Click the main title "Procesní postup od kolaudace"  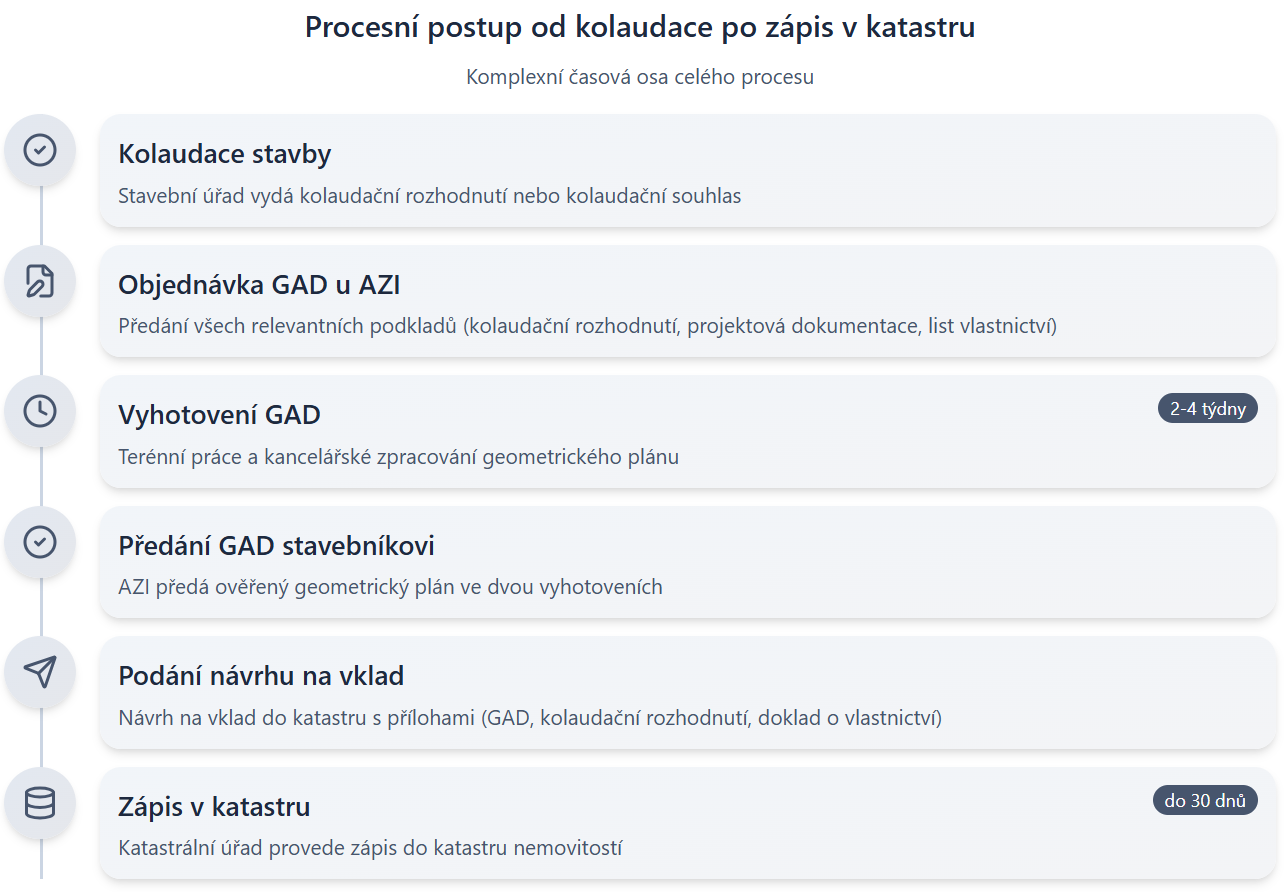640,28
